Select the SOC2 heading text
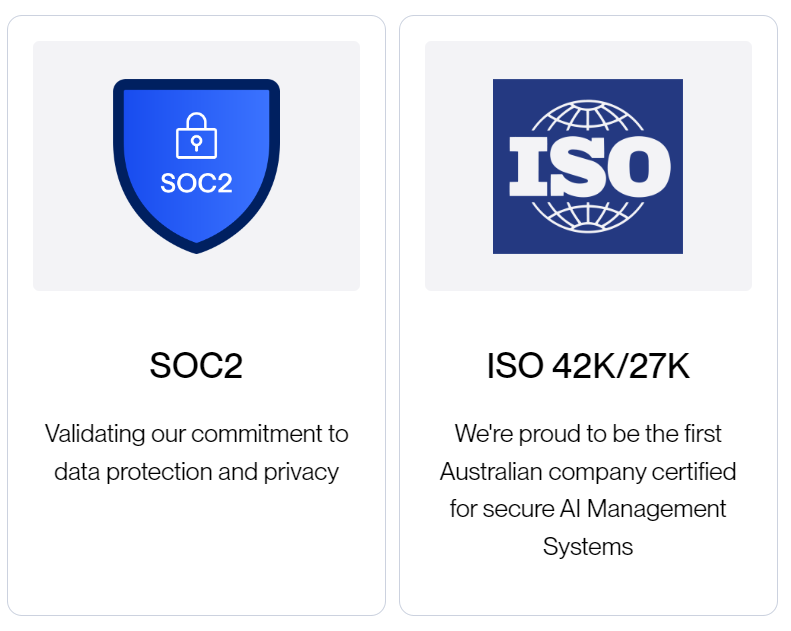This screenshot has height=631, width=791. coord(196,365)
